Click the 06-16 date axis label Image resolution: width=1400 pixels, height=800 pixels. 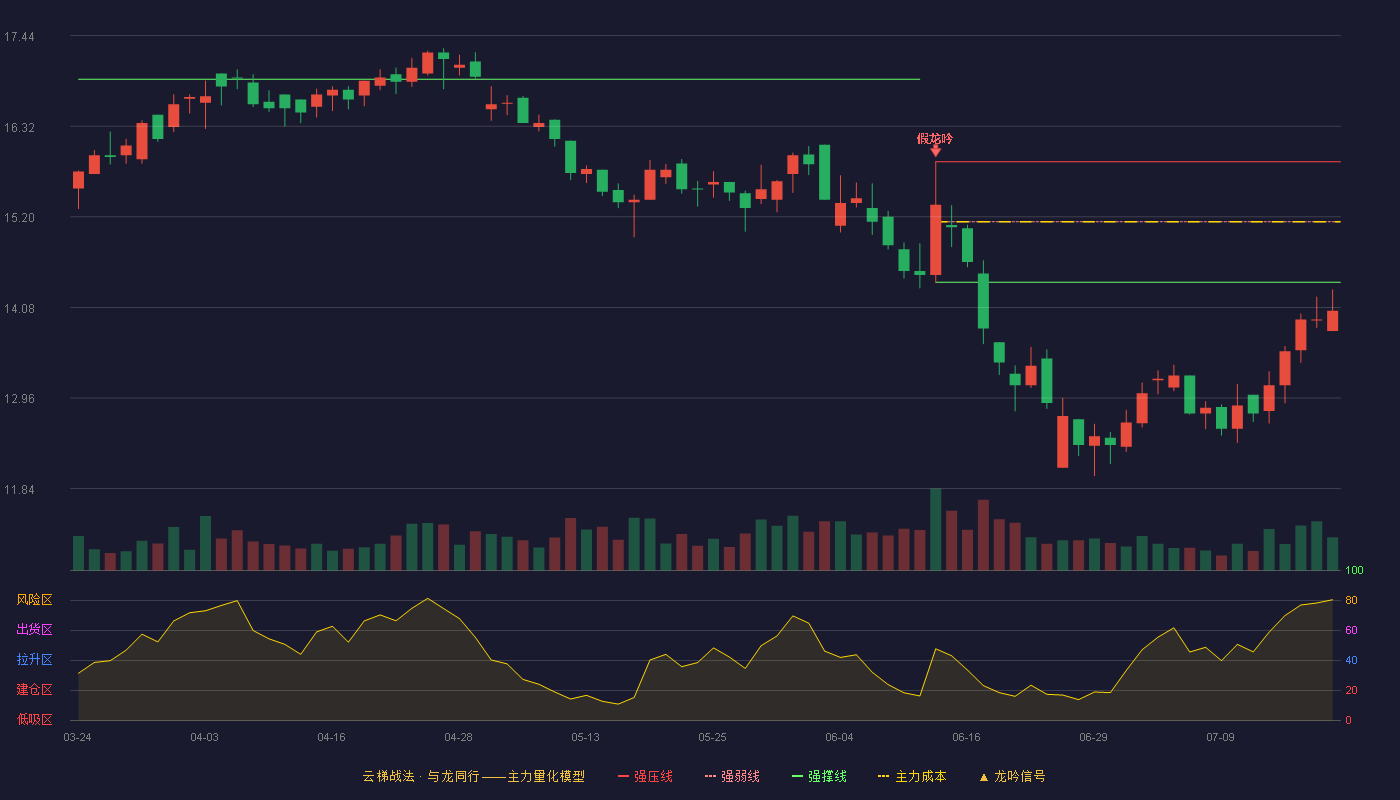966,737
